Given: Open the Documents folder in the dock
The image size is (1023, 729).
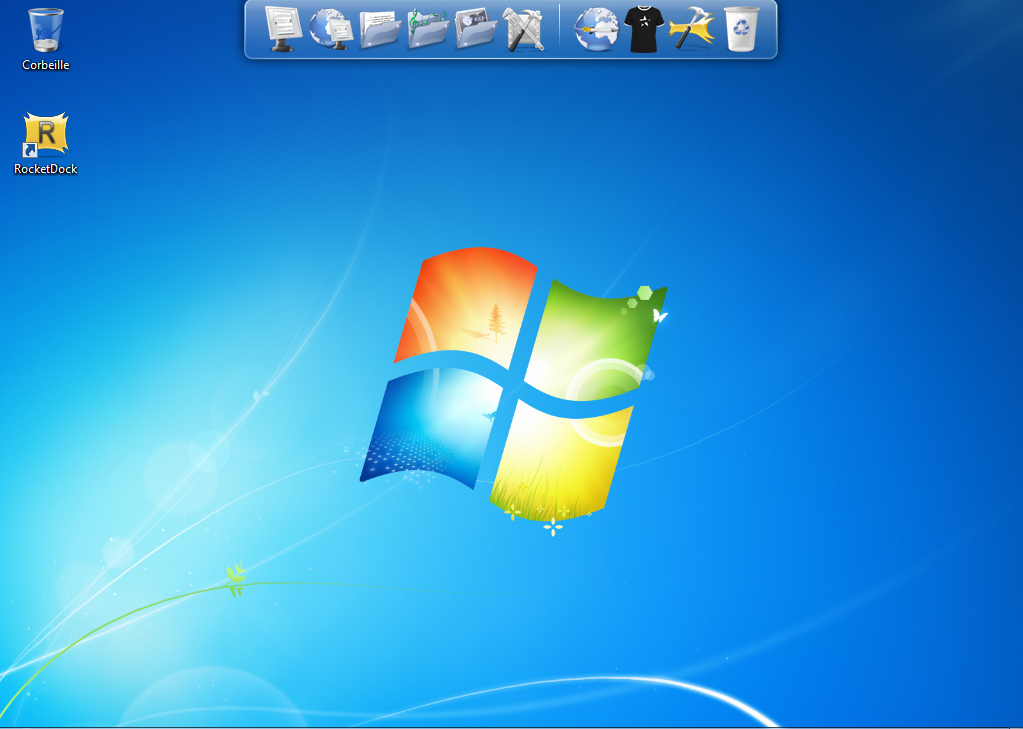Looking at the screenshot, I should [x=380, y=29].
